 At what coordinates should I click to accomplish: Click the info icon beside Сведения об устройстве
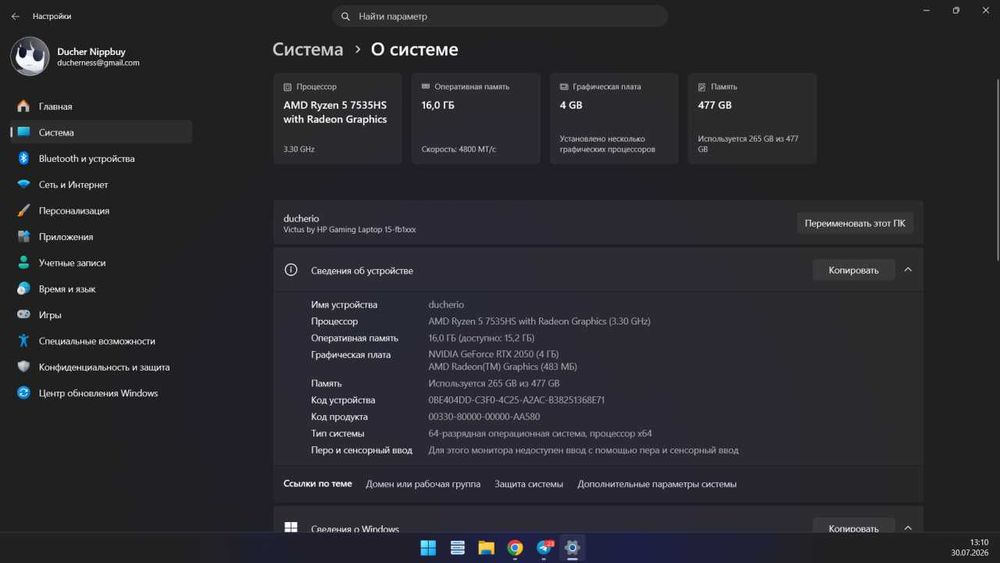pyautogui.click(x=291, y=270)
